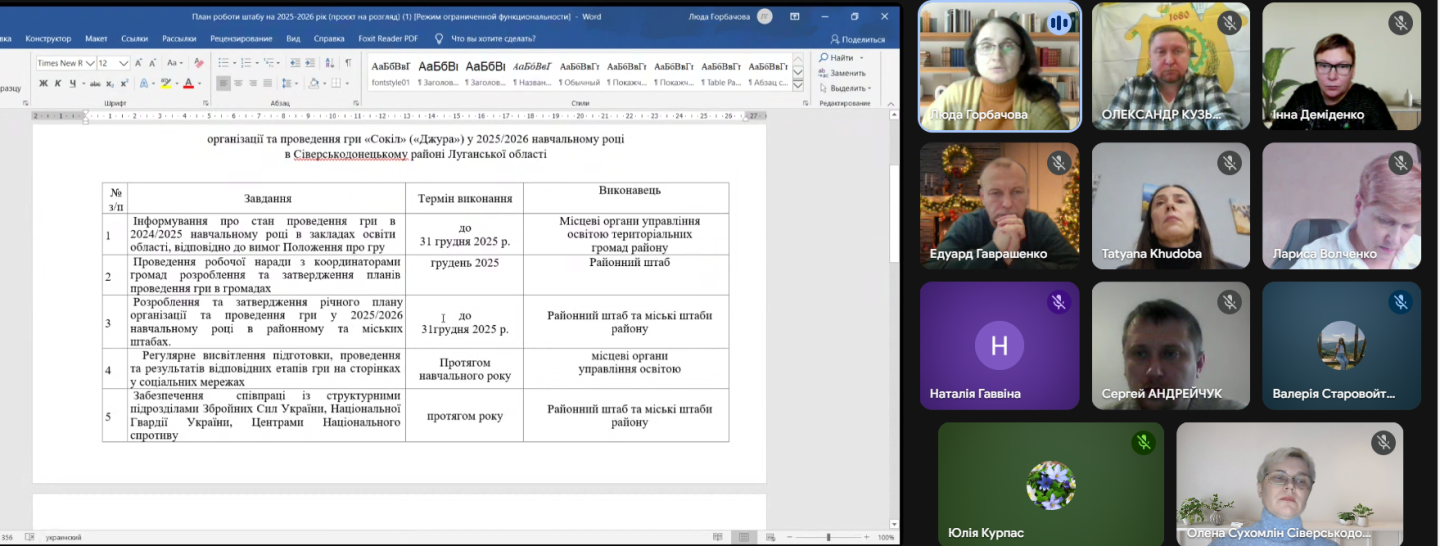Decrease font size with the shrink-font icon
This screenshot has width=1440, height=546.
[152, 63]
